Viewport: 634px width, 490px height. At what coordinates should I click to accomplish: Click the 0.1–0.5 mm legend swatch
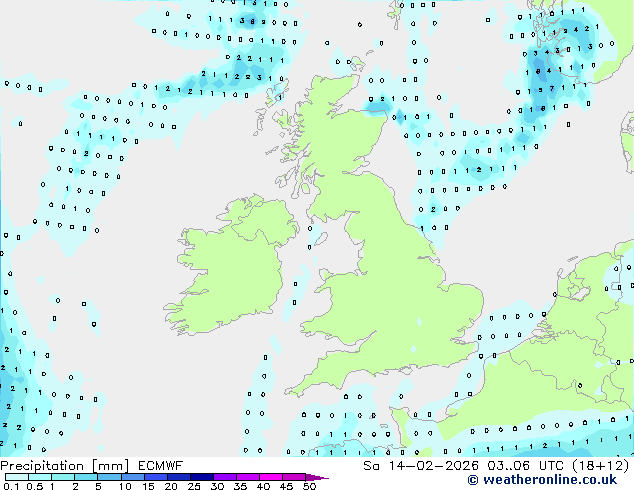tap(17, 477)
